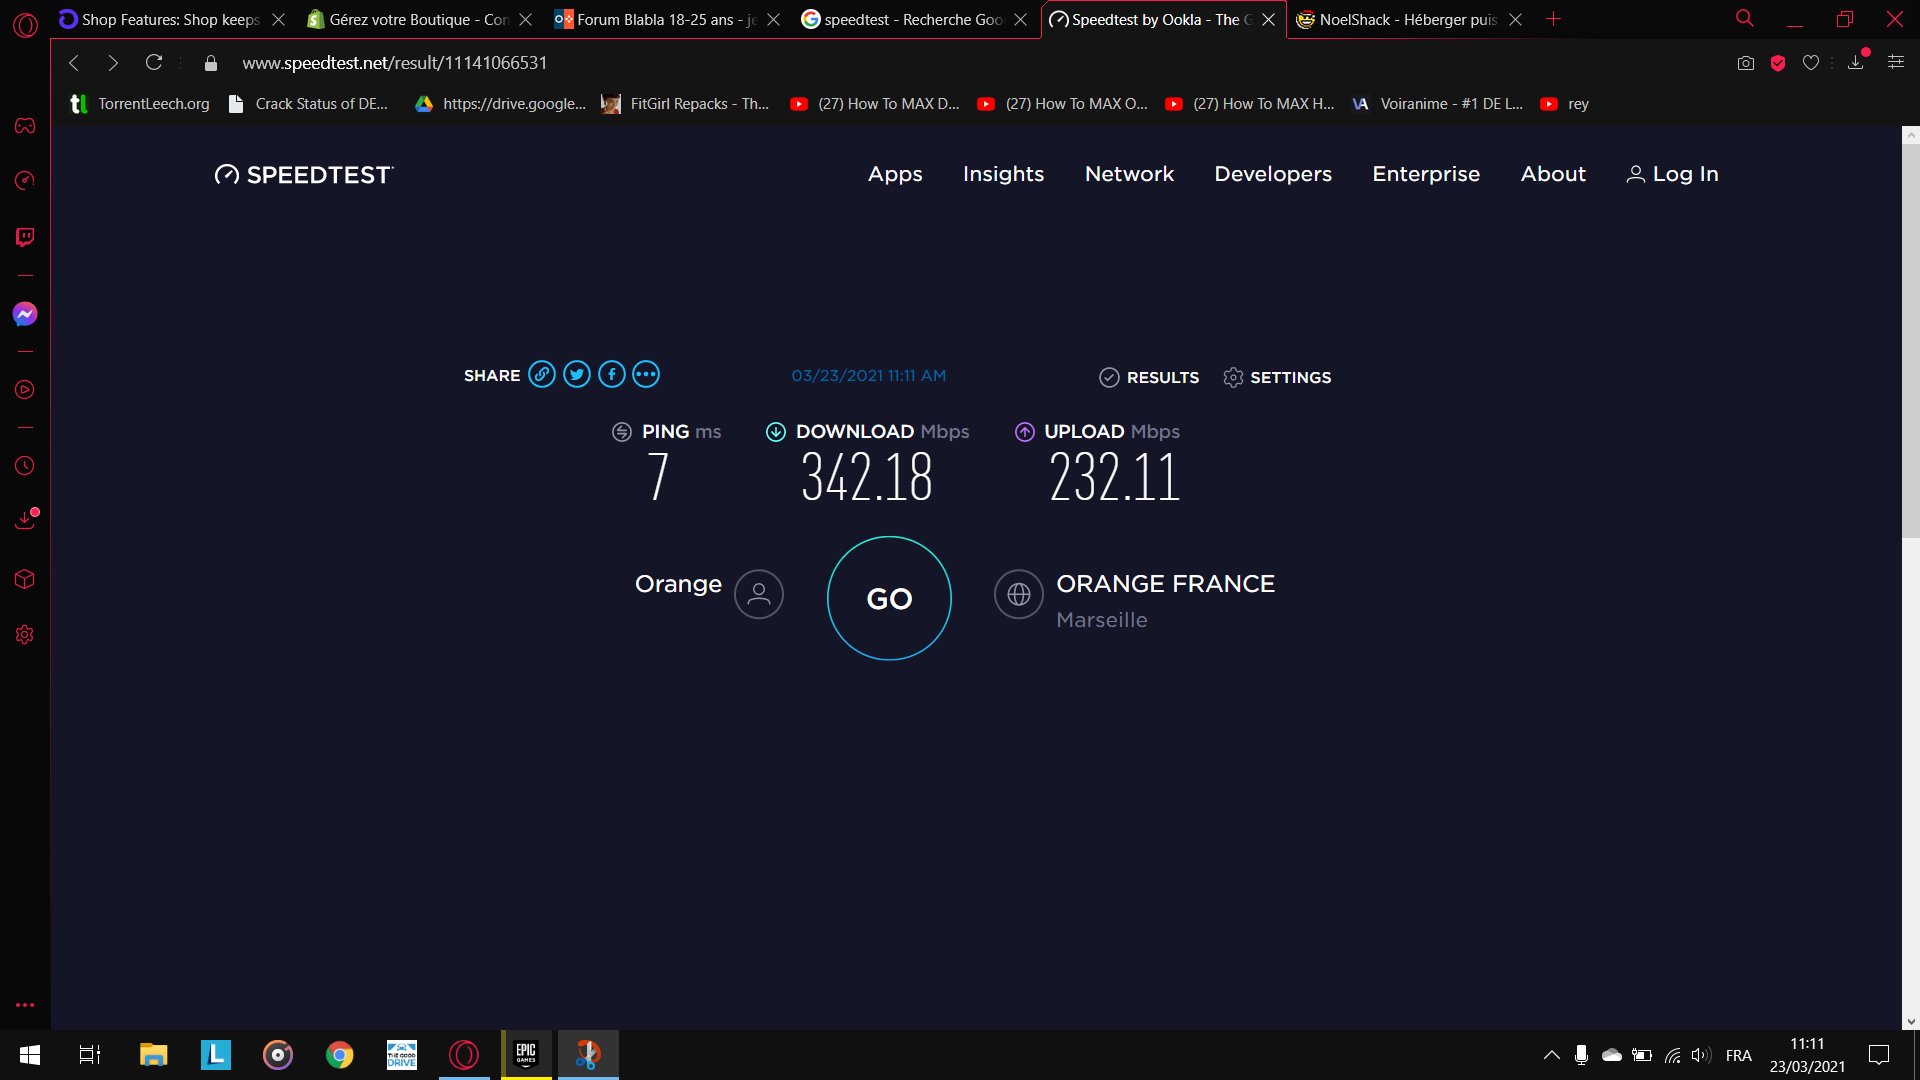Image resolution: width=1920 pixels, height=1080 pixels.
Task: Open Player icon in Opera sidebar
Action: tap(25, 390)
